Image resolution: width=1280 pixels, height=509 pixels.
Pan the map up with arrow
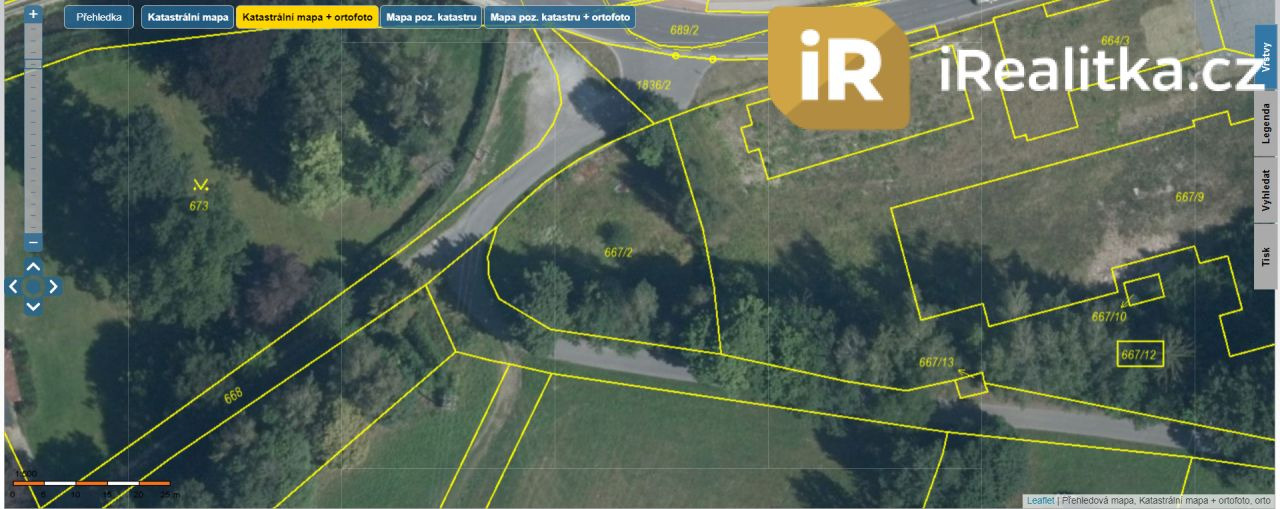[x=33, y=266]
